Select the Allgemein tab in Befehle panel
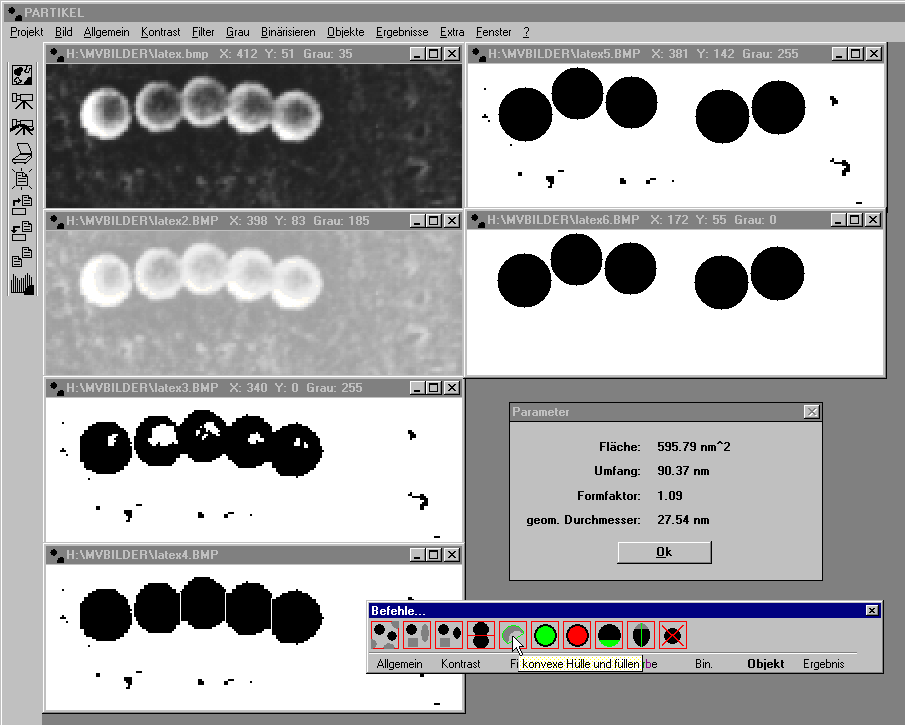Image resolution: width=905 pixels, height=725 pixels. (399, 664)
